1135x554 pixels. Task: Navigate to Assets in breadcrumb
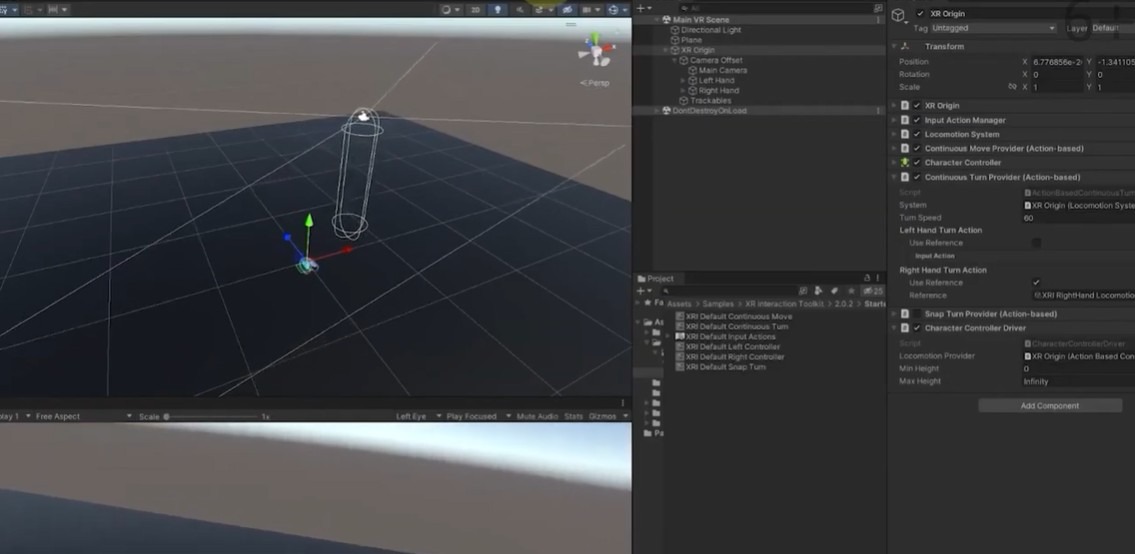pos(678,304)
